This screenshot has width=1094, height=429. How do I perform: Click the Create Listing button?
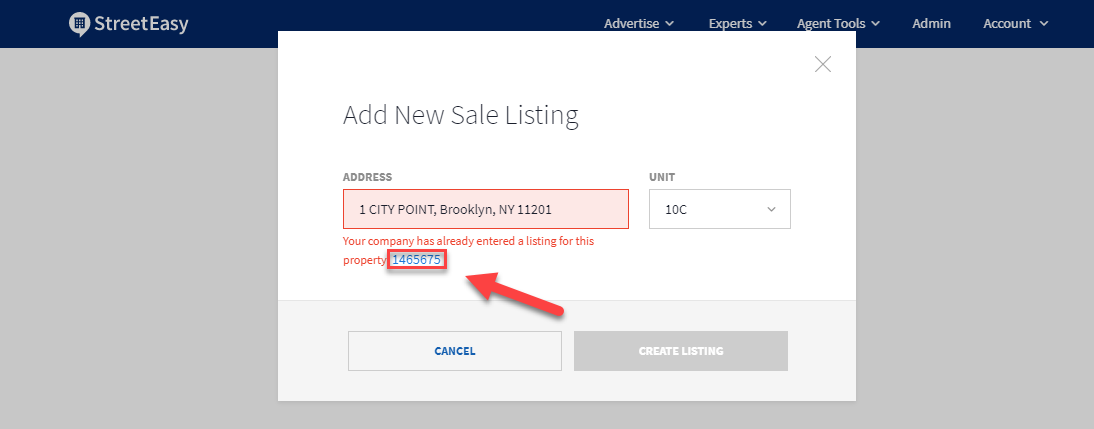(680, 351)
